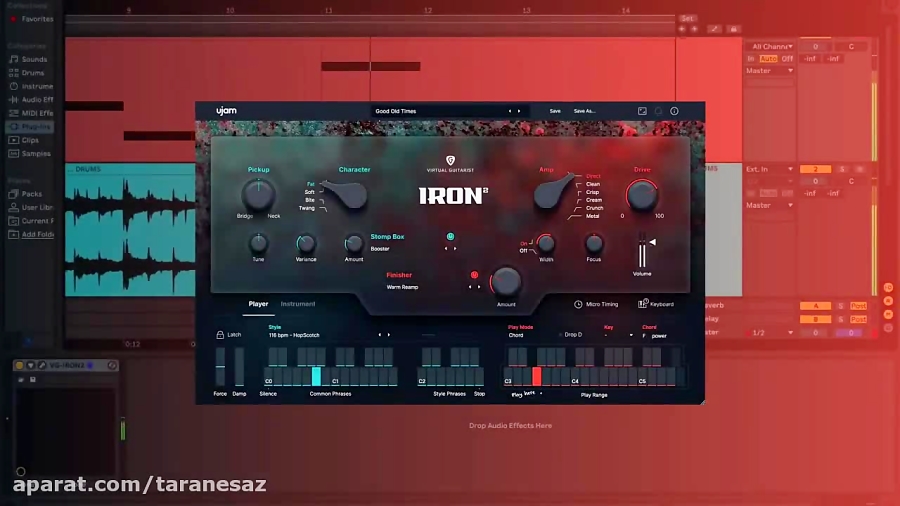
Task: Click Save As... in the plugin header
Action: (584, 111)
